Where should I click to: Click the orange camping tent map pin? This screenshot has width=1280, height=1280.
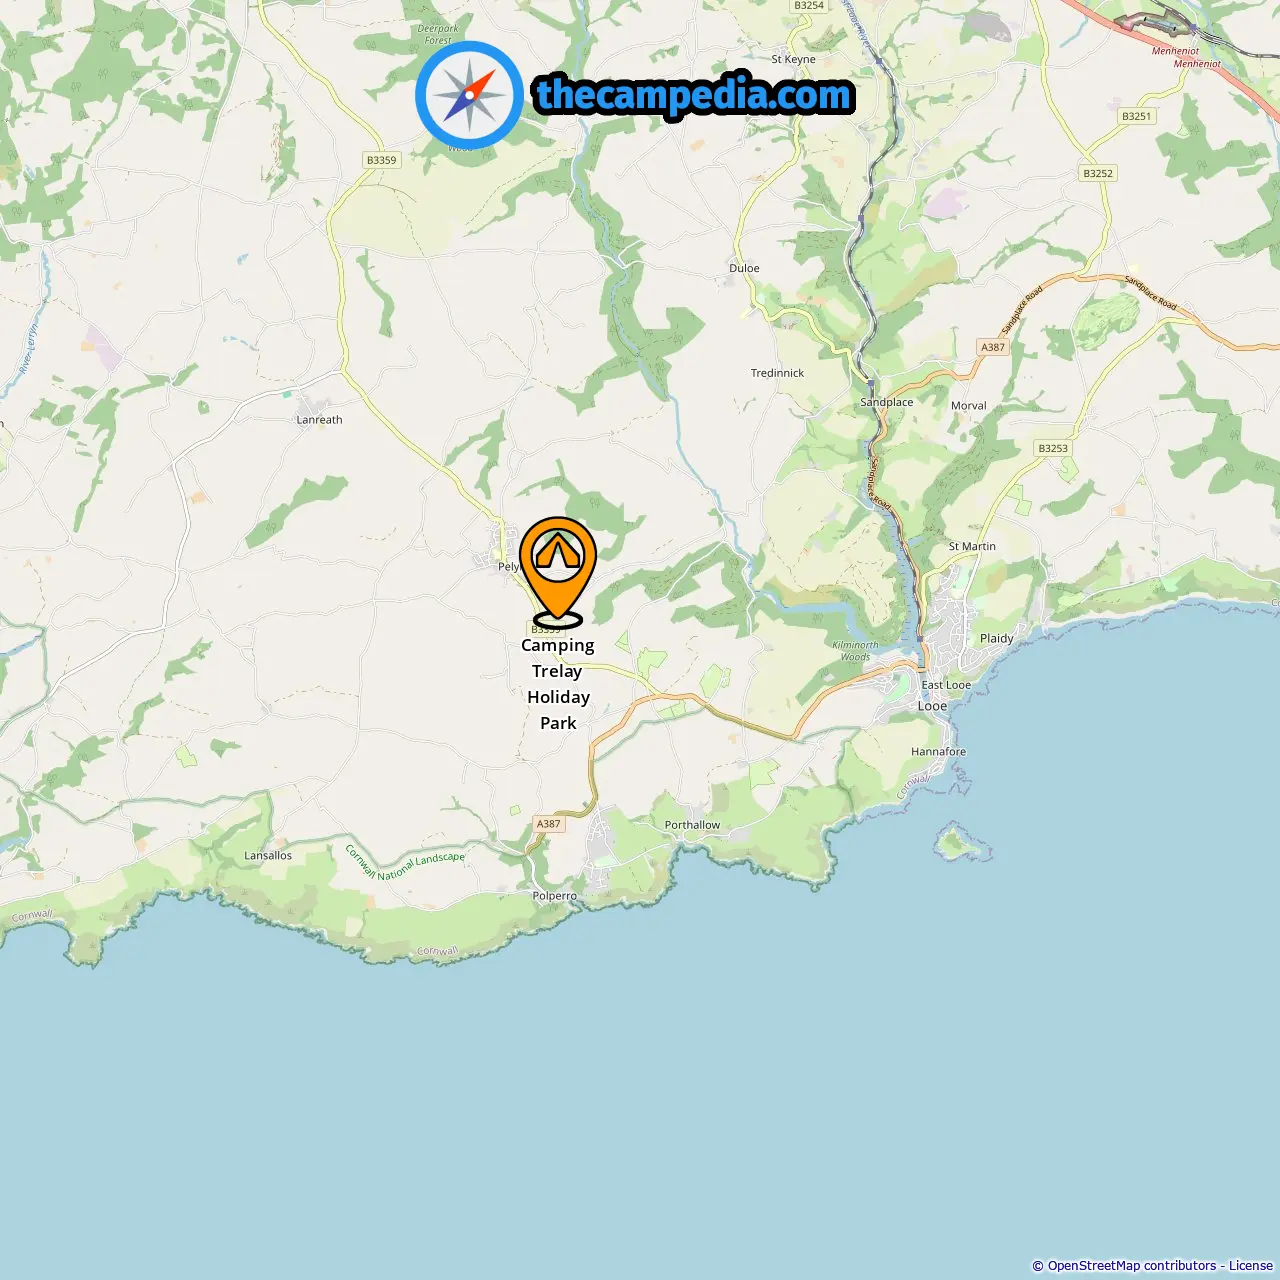pos(558,572)
